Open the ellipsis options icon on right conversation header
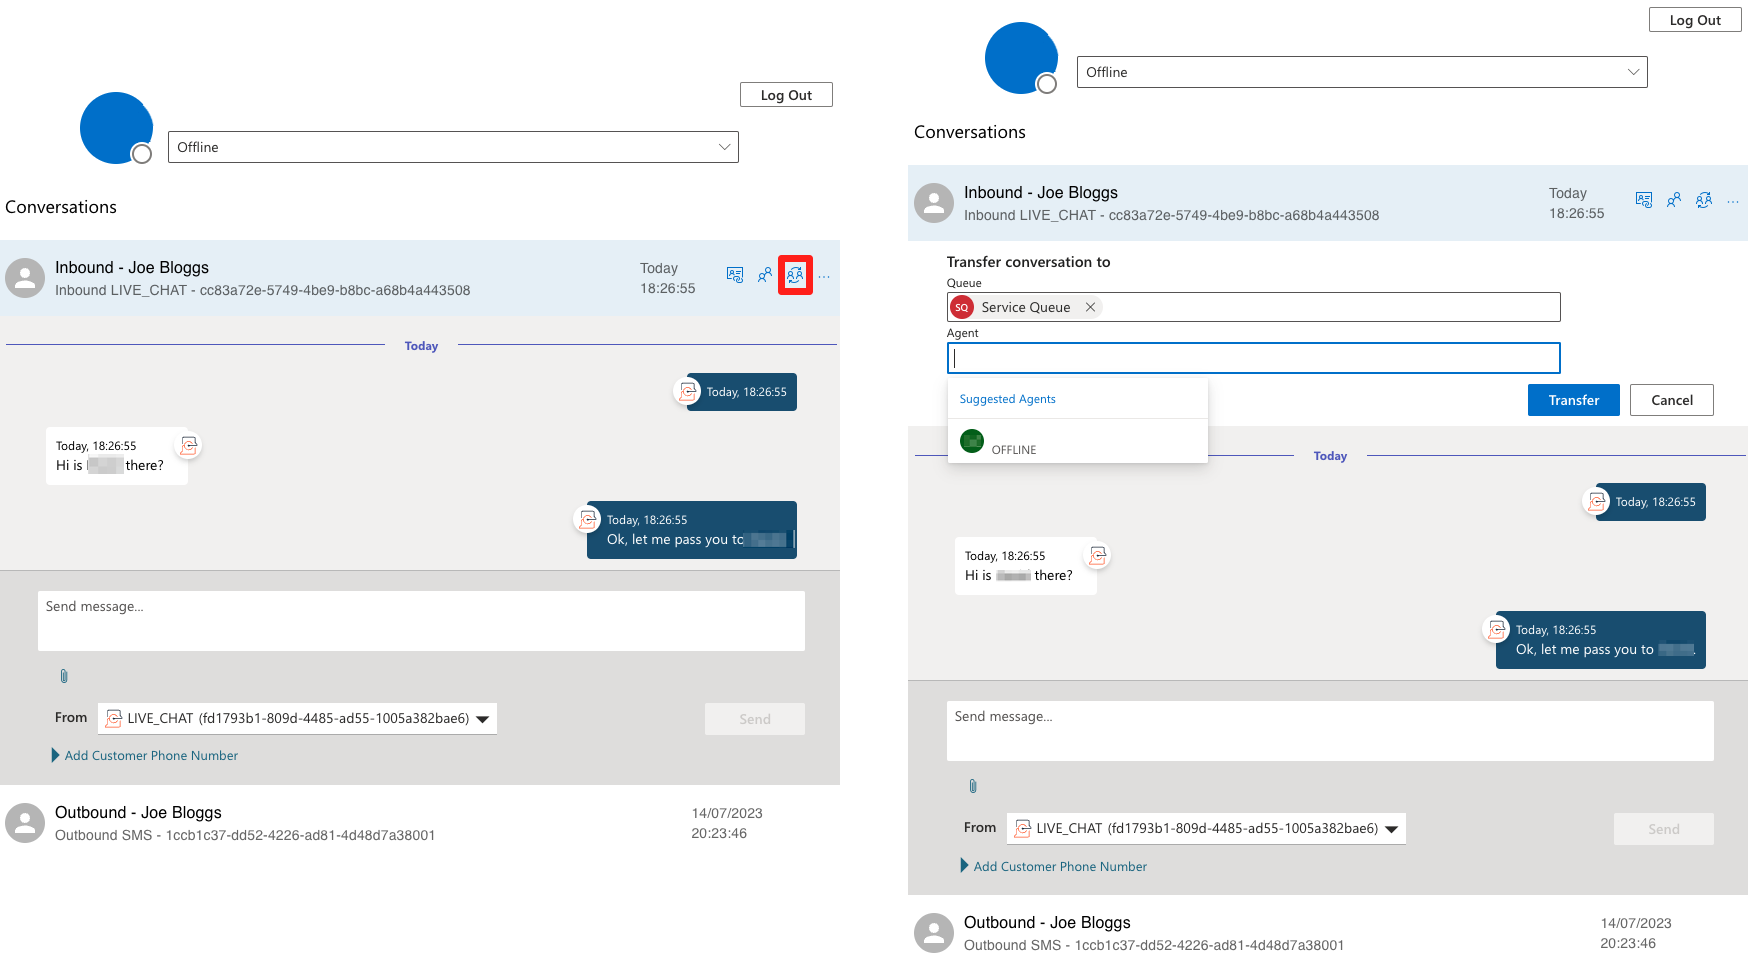The image size is (1748, 977). click(1733, 200)
